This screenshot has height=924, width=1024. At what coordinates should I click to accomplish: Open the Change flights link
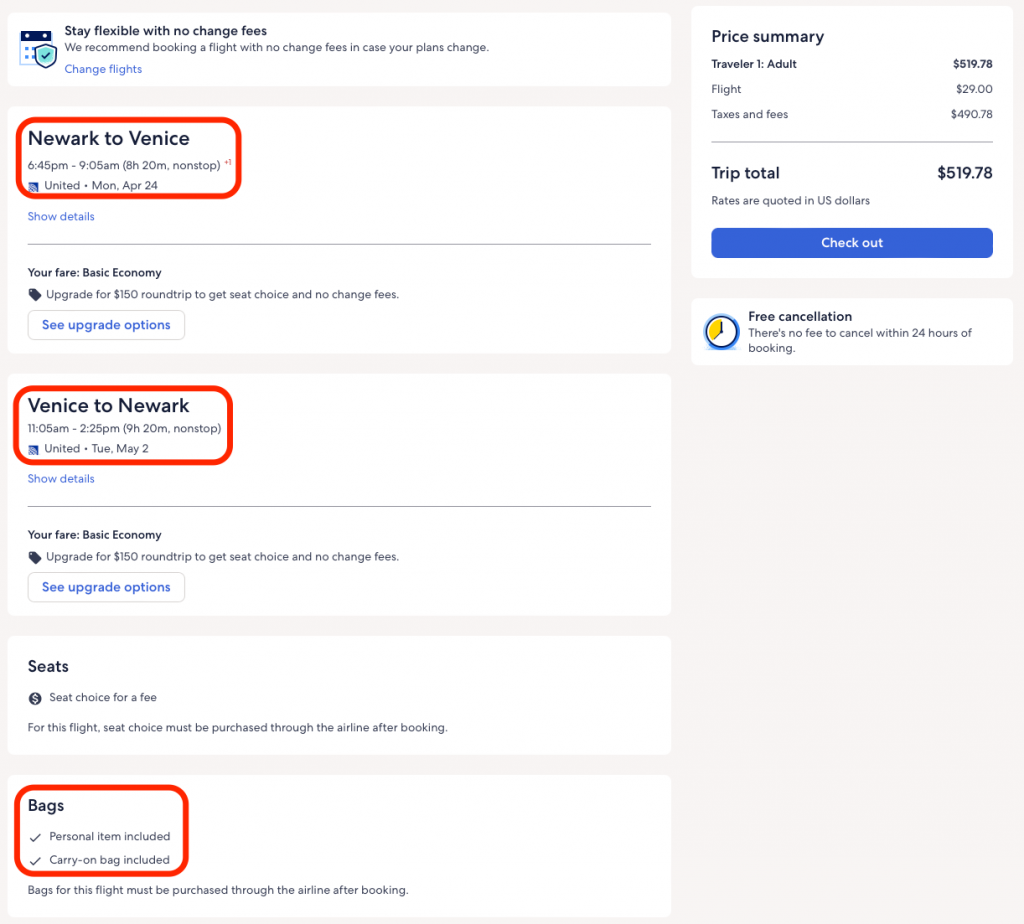[103, 69]
